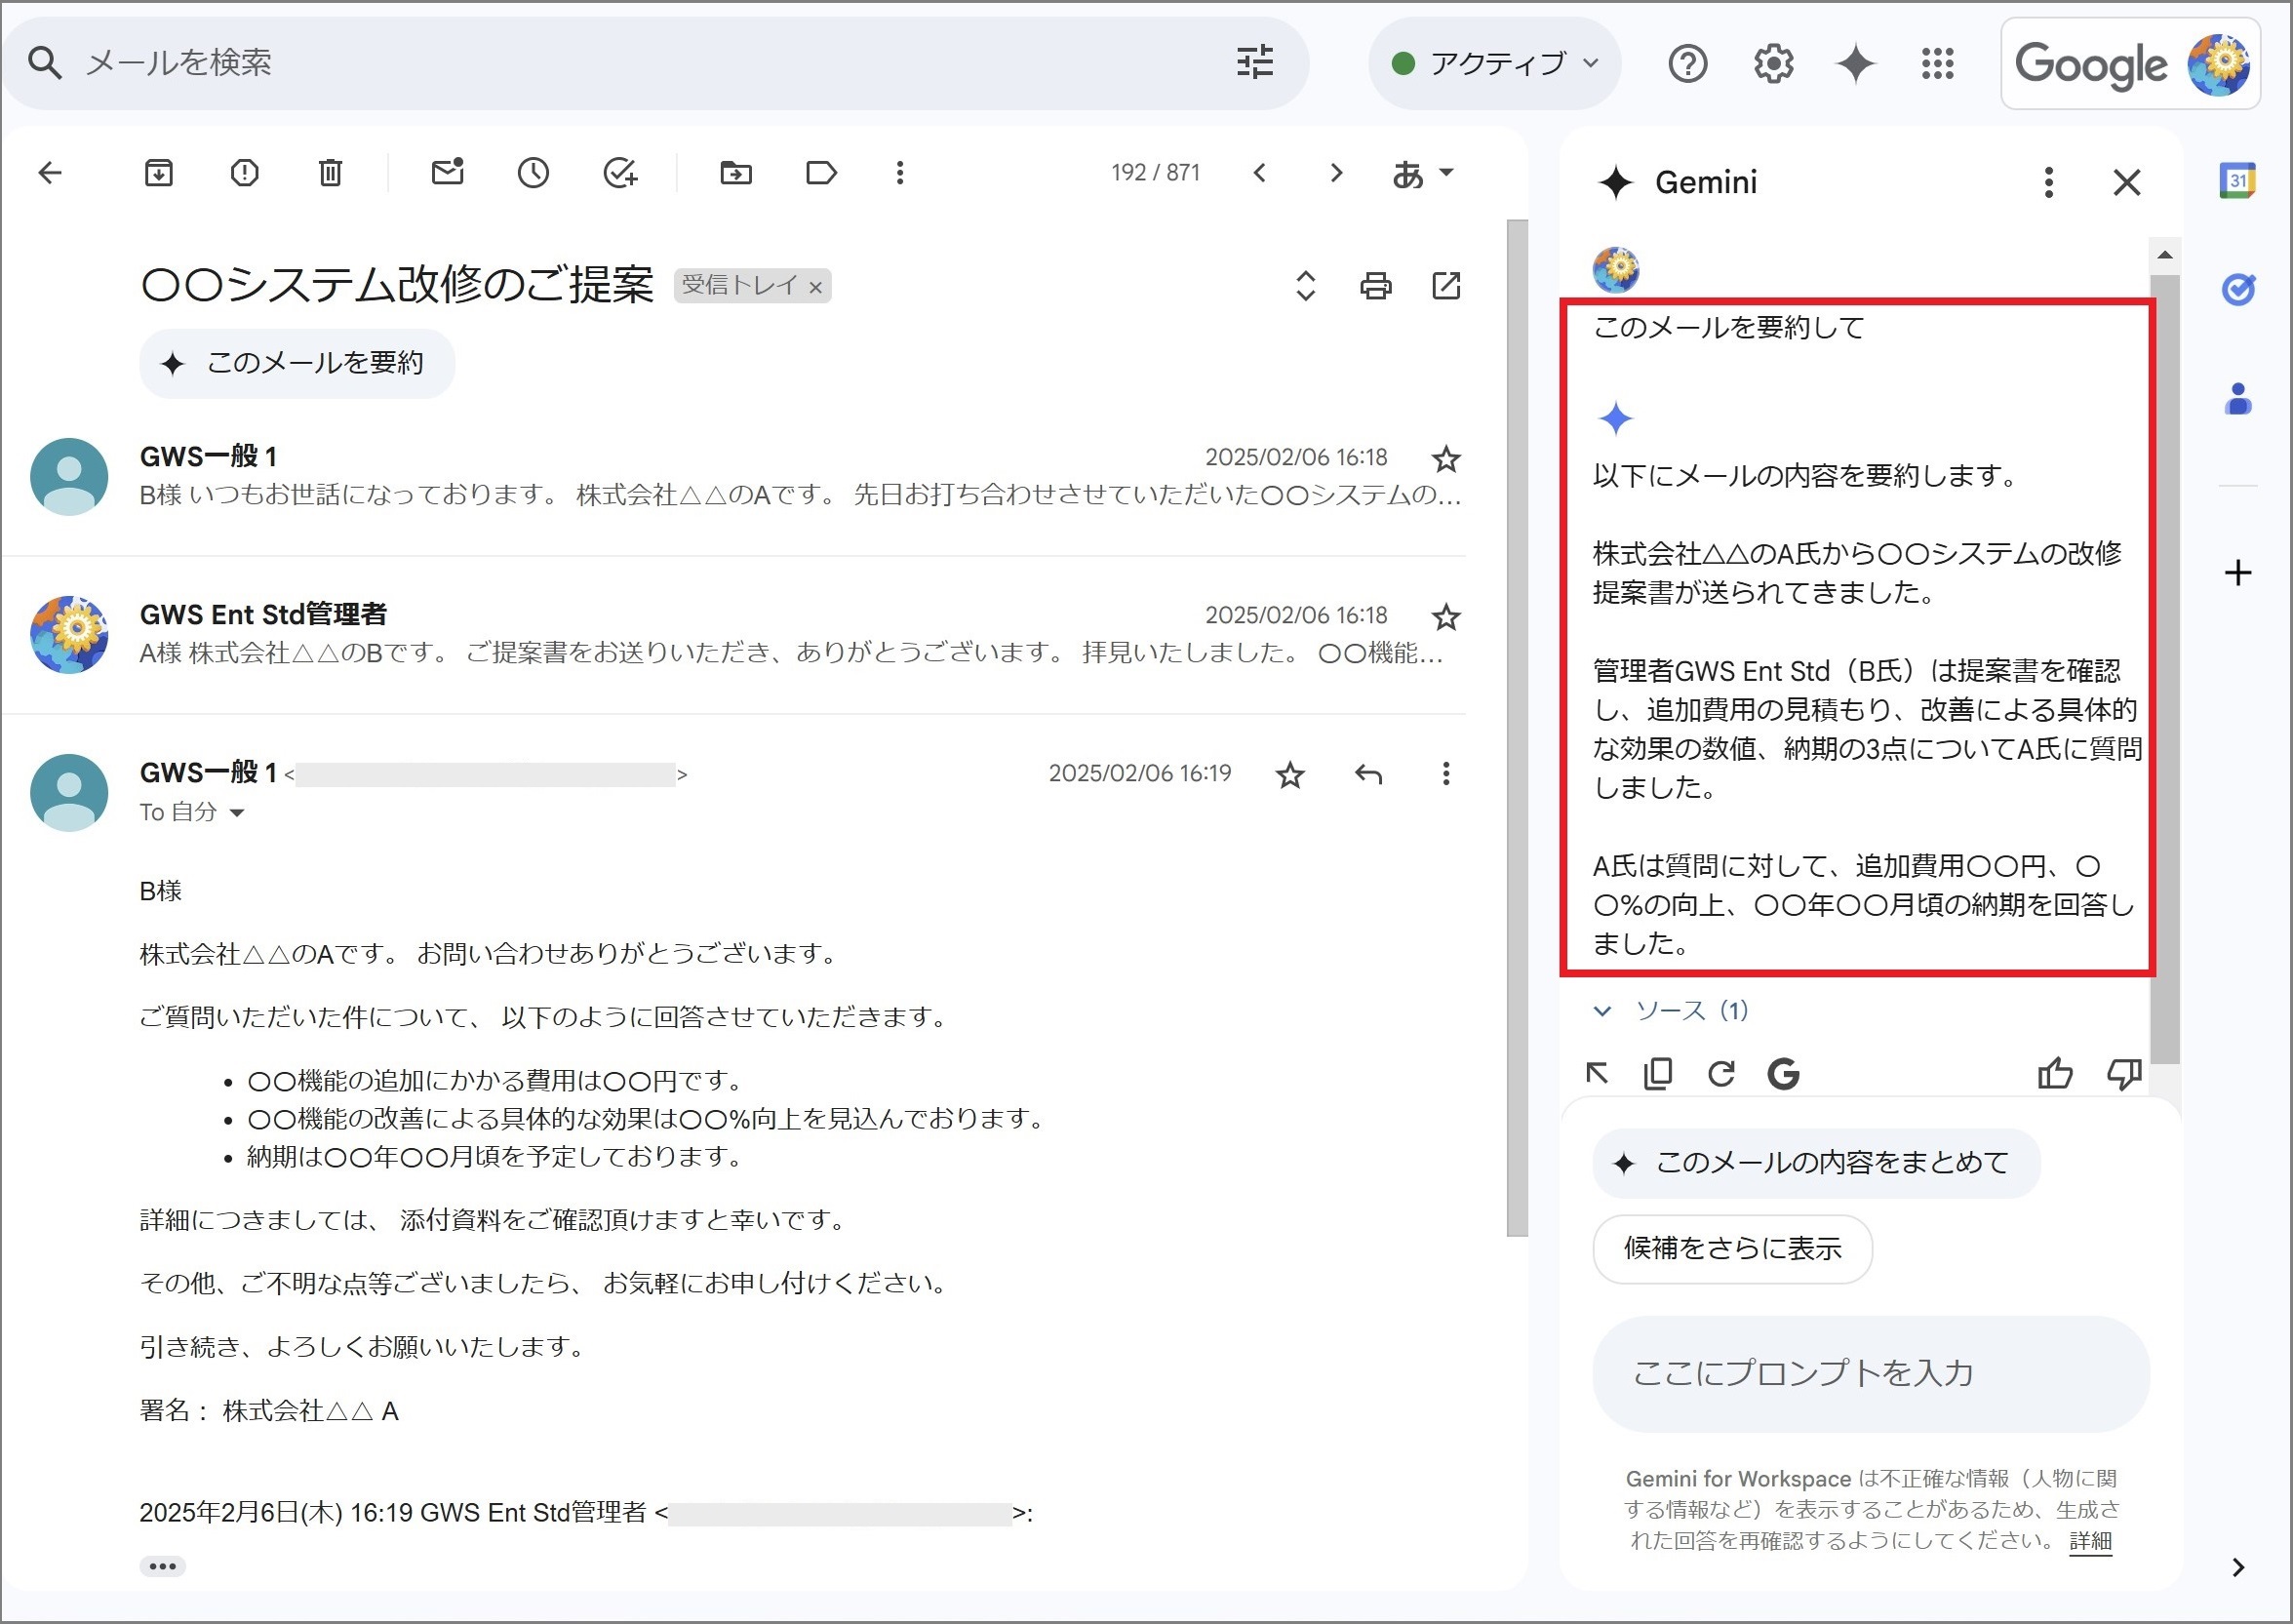2293x1624 pixels.
Task: Add the email to Tasks
Action: click(620, 173)
